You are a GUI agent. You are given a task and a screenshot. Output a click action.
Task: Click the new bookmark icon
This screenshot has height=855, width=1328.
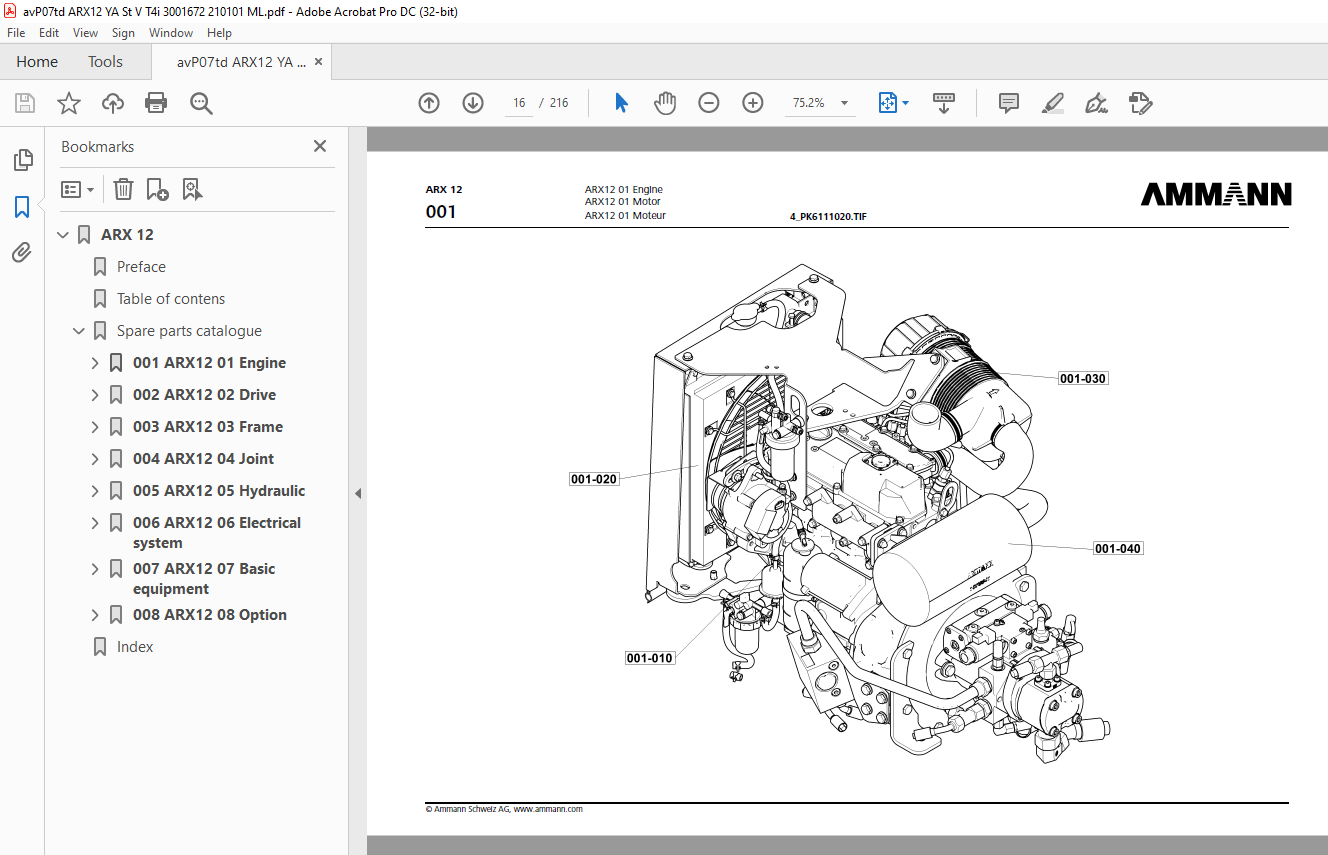[x=157, y=189]
